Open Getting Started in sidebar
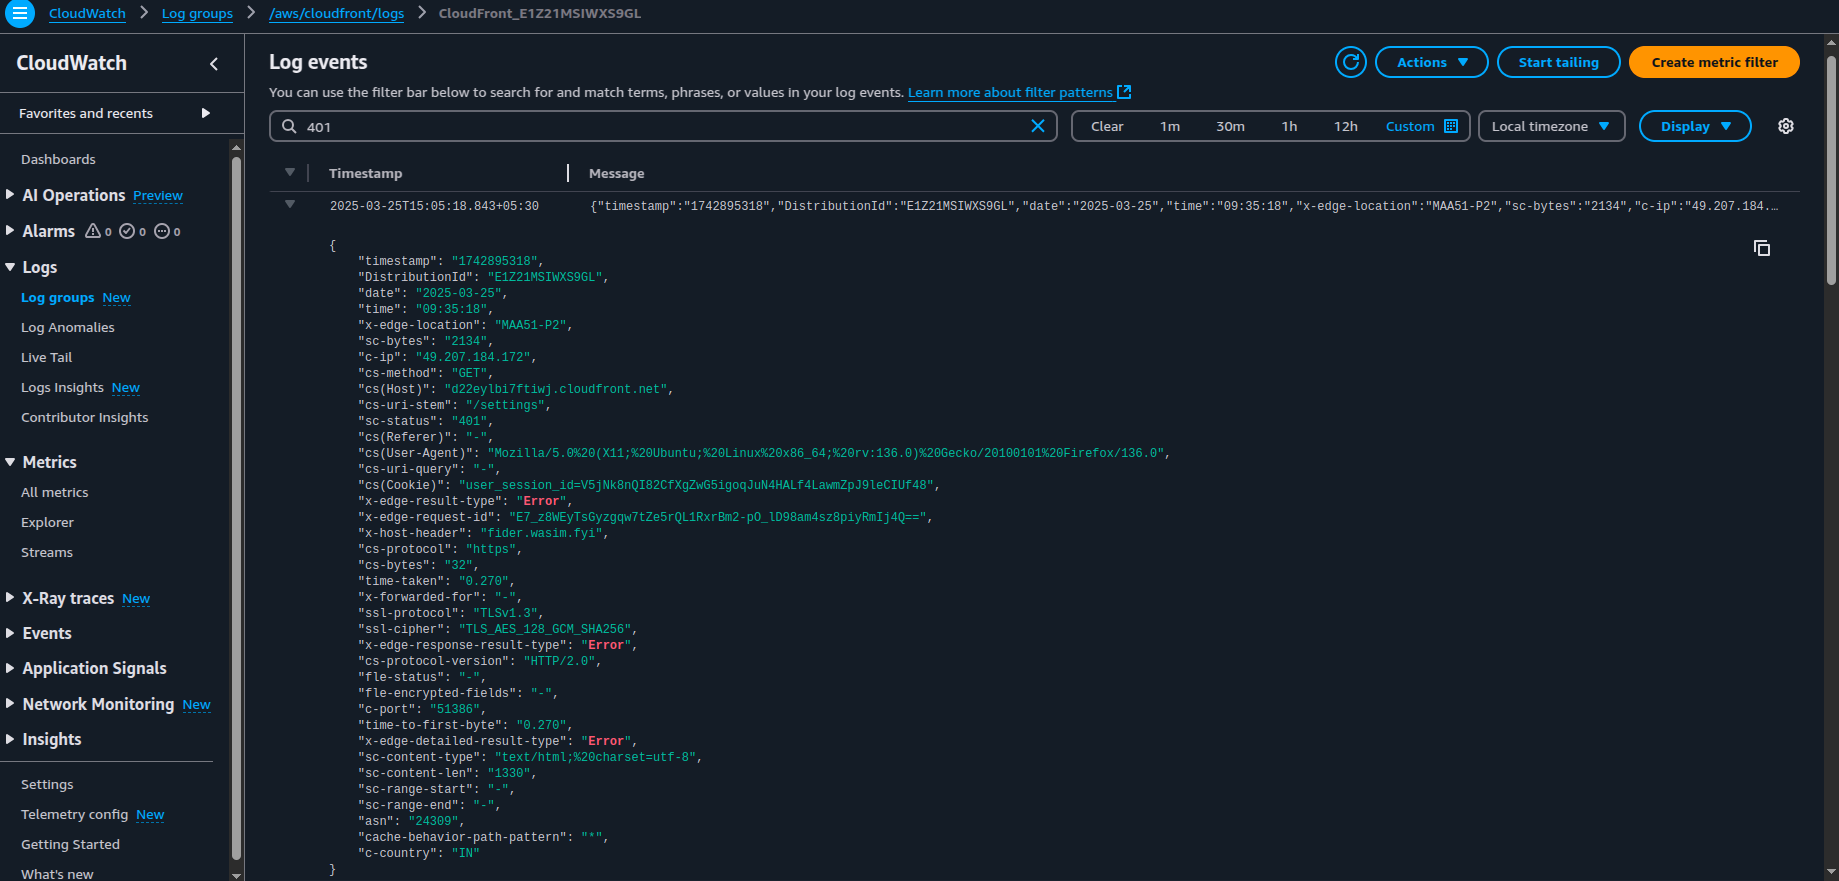 pyautogui.click(x=70, y=844)
